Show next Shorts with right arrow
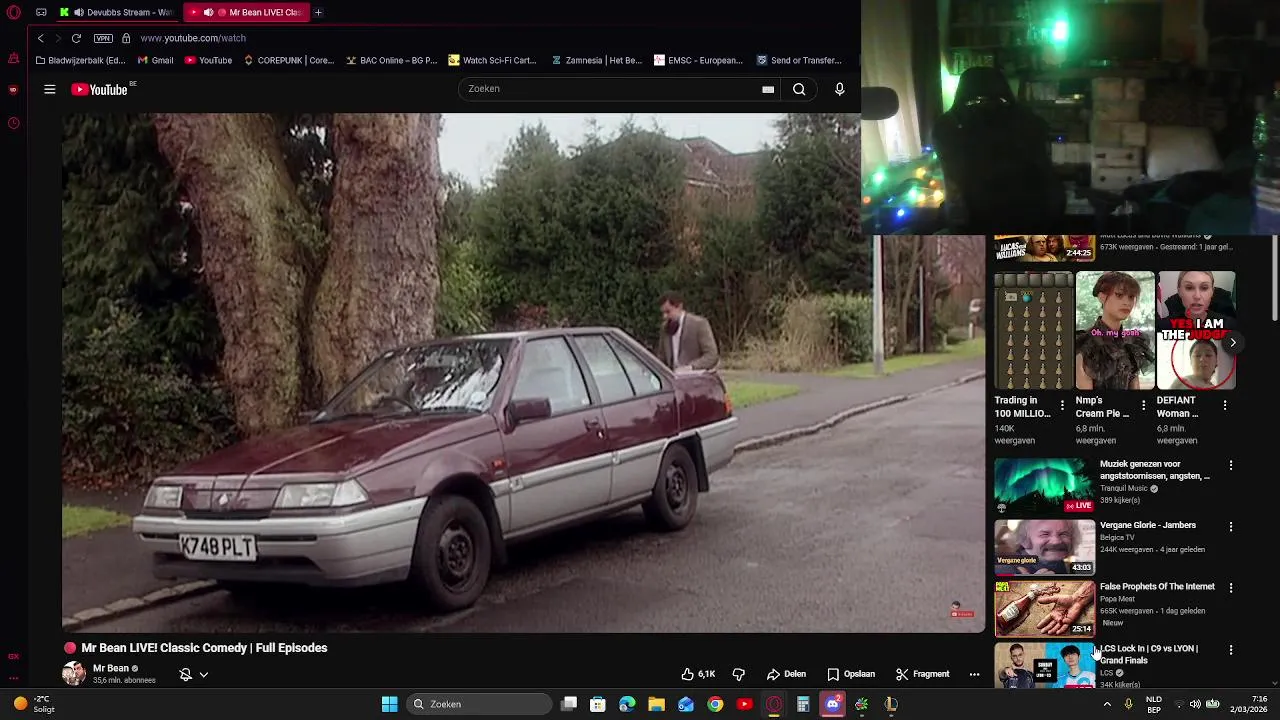Viewport: 1280px width, 720px height. click(x=1233, y=342)
